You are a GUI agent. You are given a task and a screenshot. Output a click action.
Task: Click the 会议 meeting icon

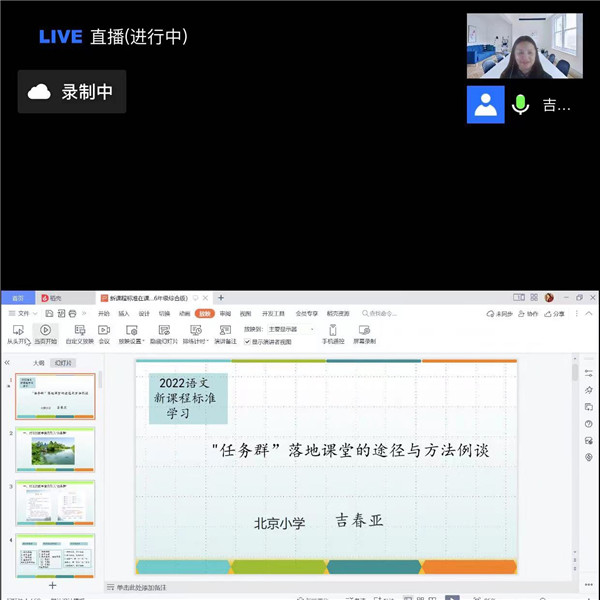104,330
